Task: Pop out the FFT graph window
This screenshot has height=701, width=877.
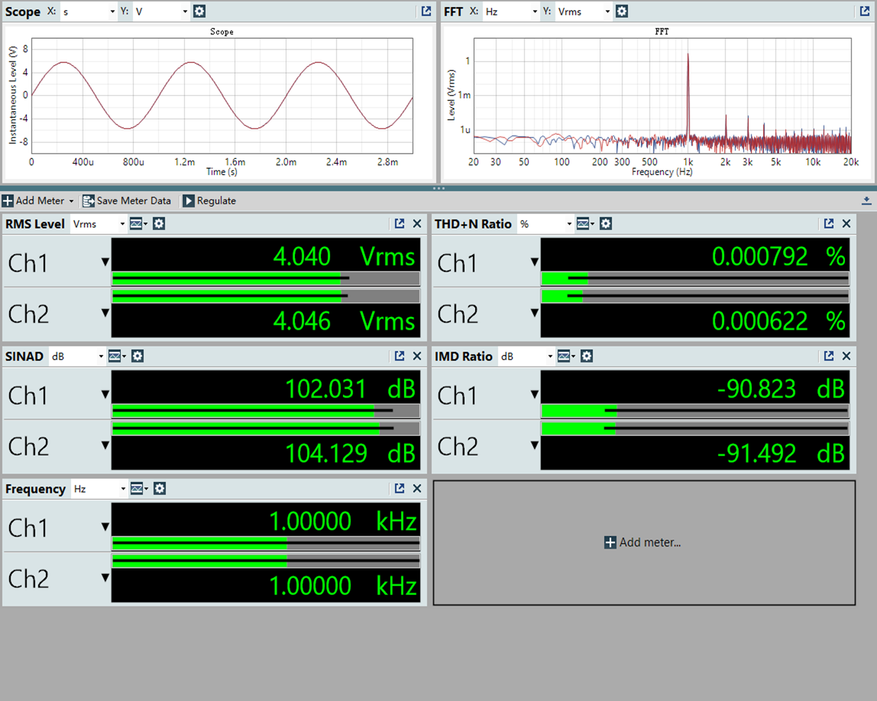Action: (x=864, y=11)
